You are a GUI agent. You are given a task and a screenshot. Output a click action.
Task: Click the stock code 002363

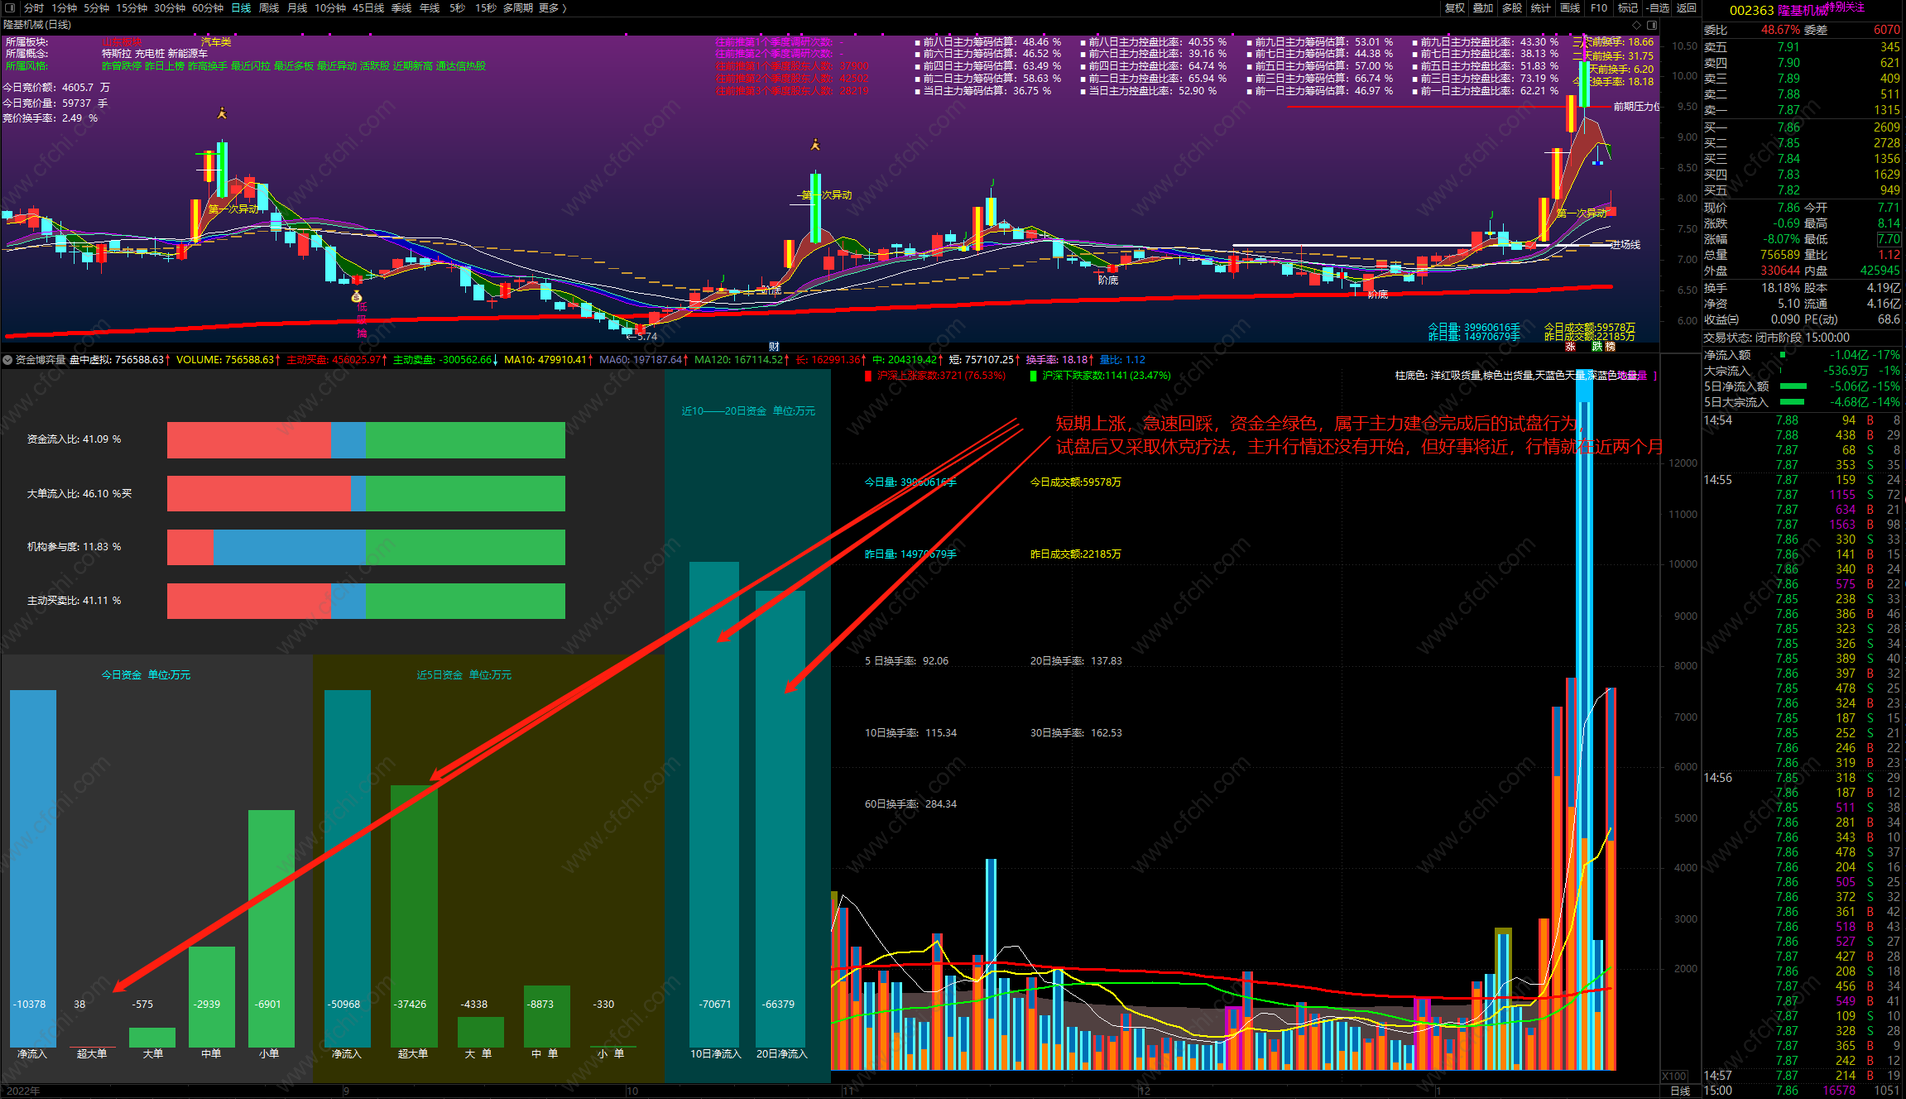click(x=1751, y=11)
